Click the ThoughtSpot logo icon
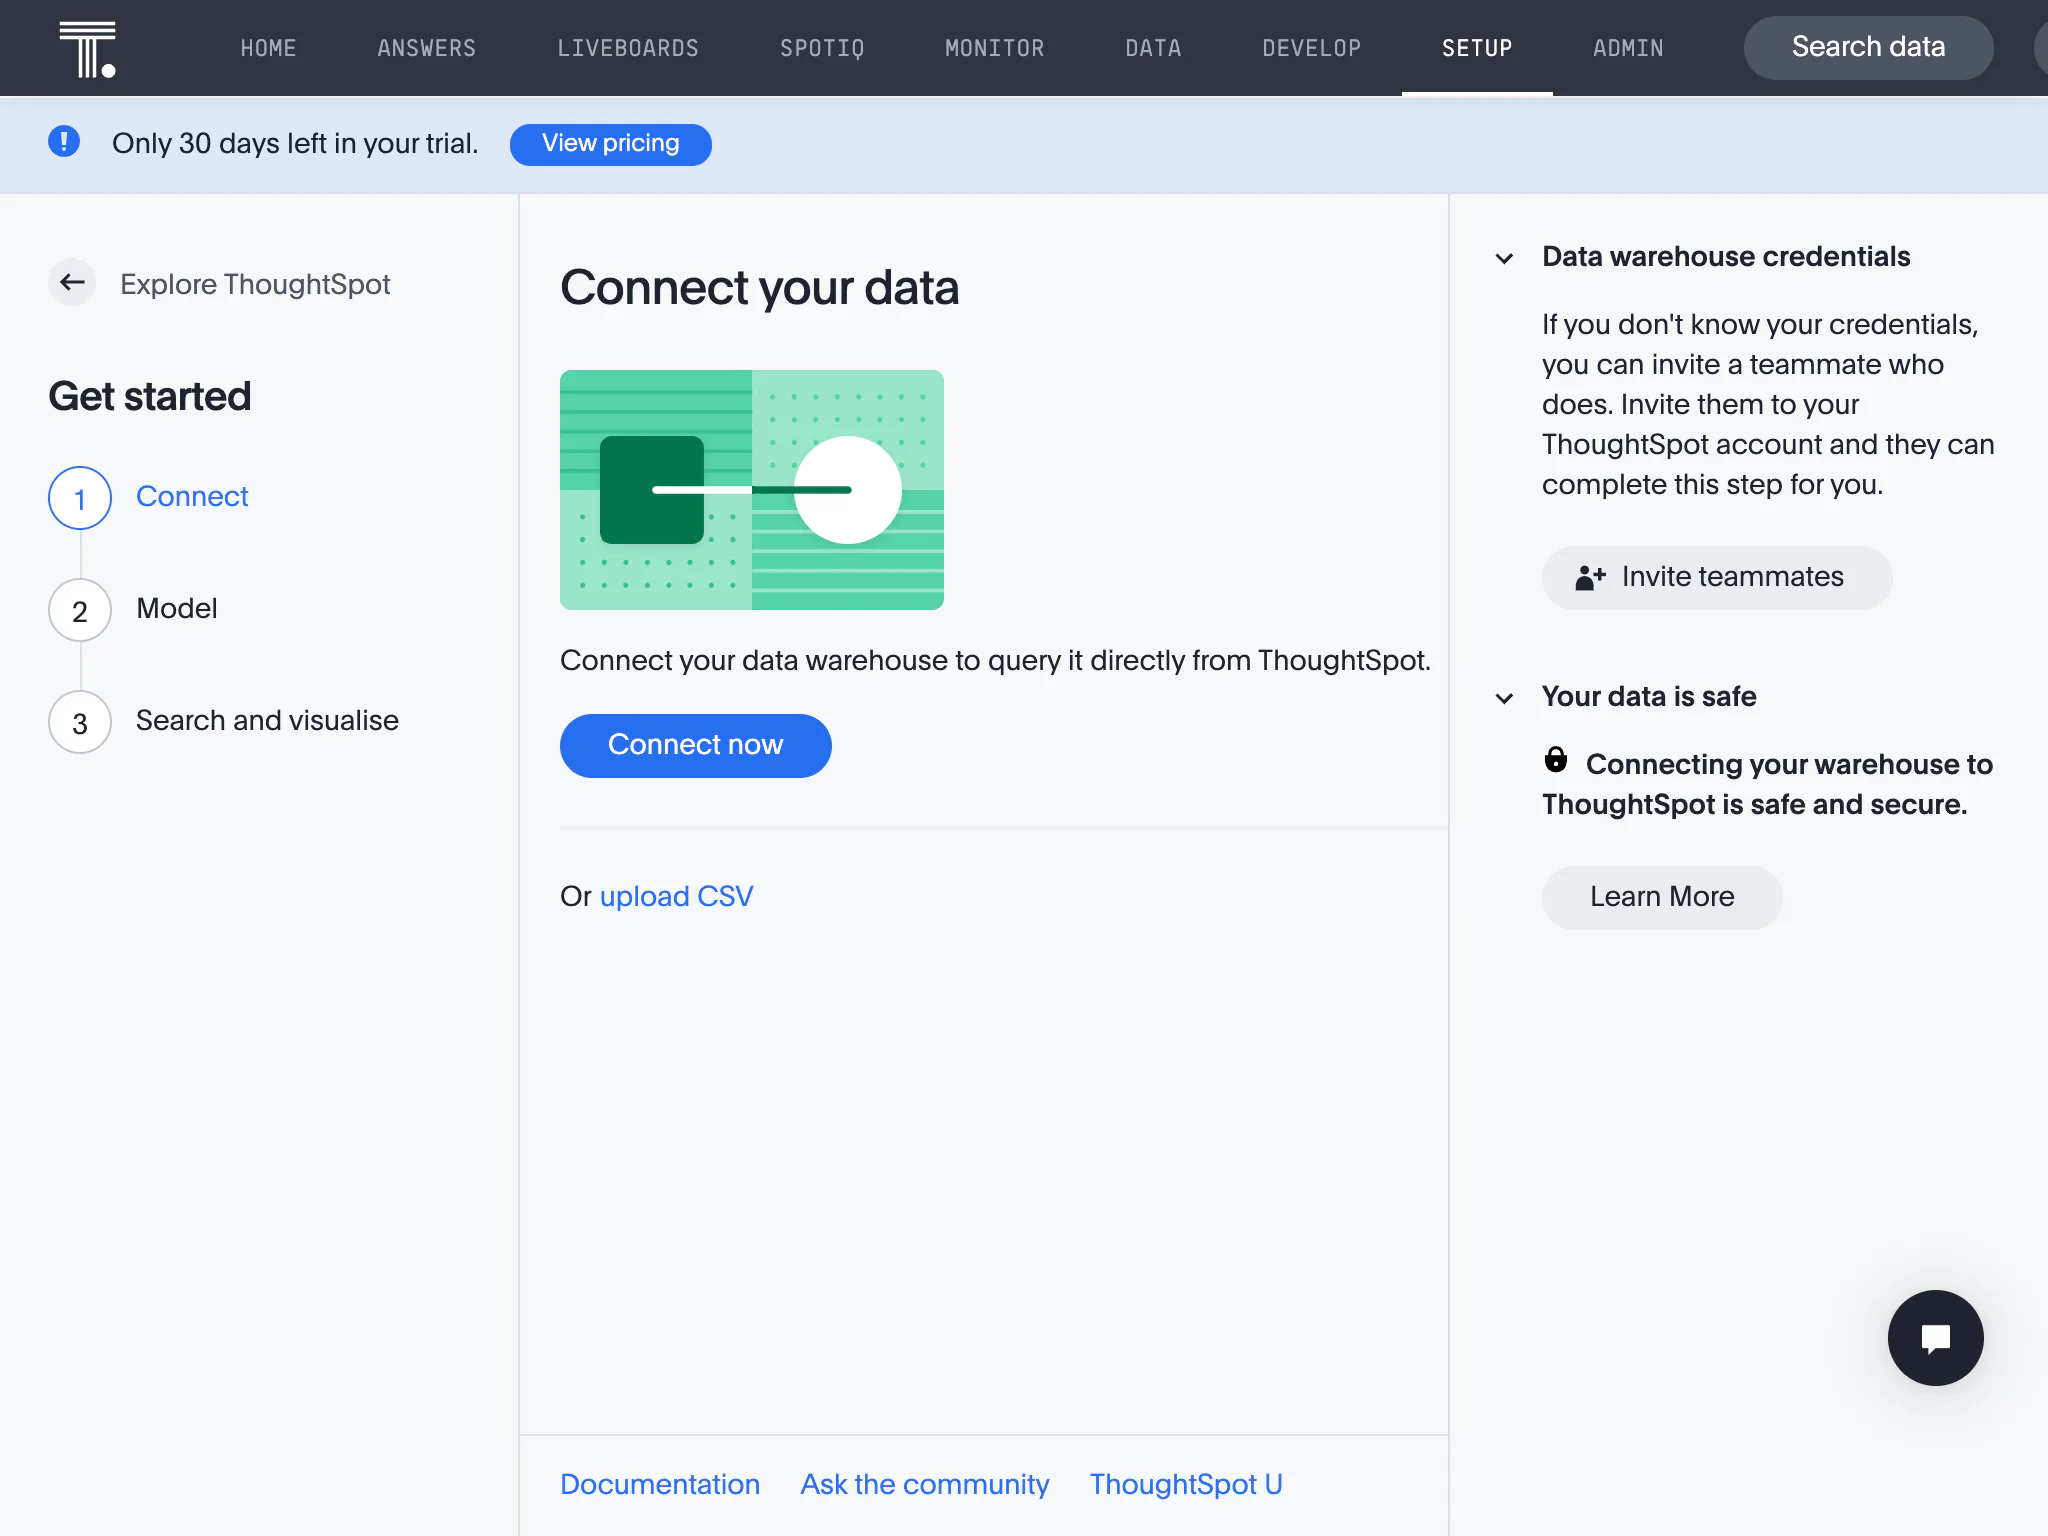Viewport: 2048px width, 1536px height. [x=87, y=49]
